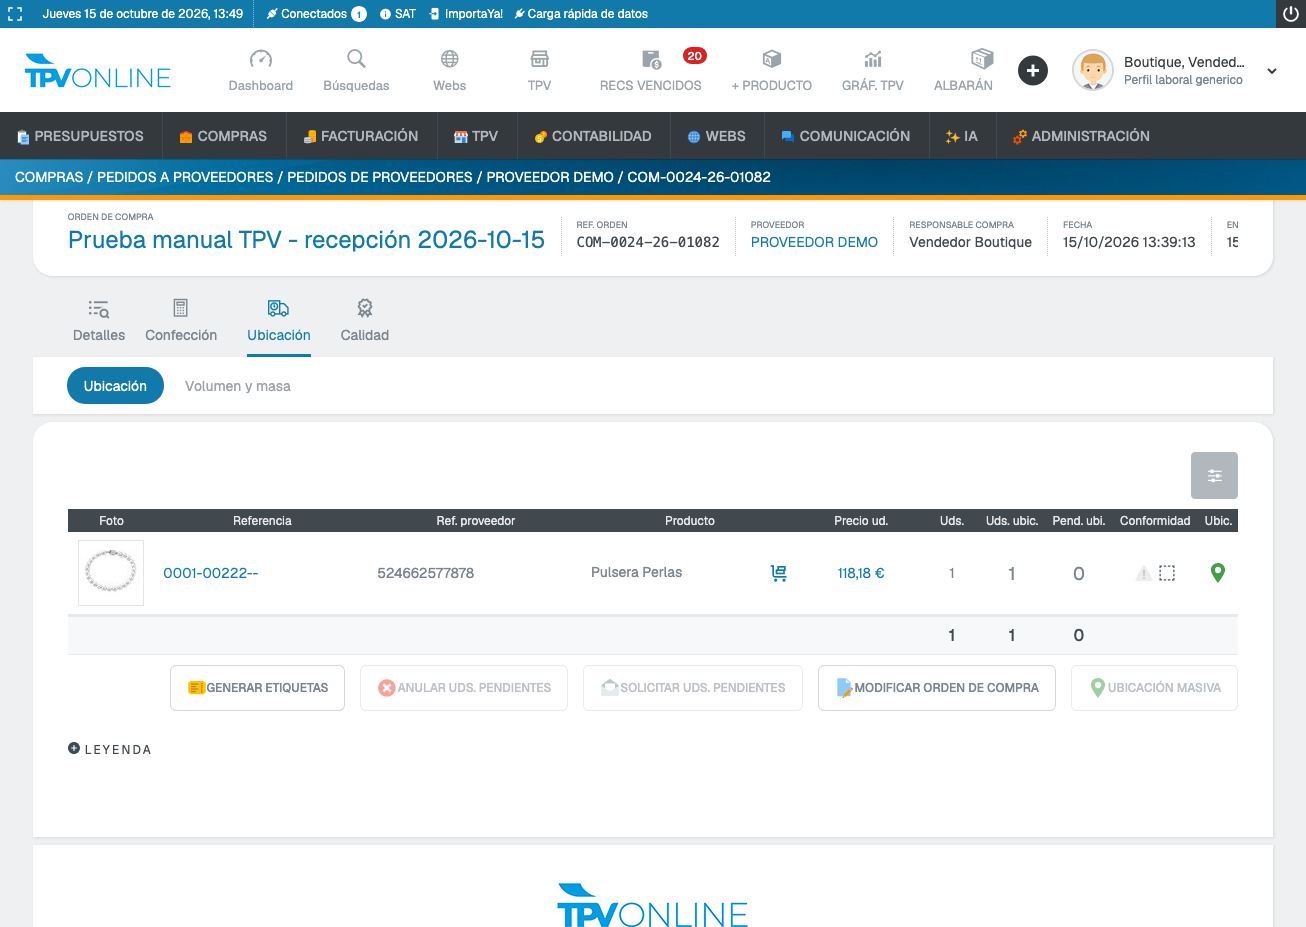1306x927 pixels.
Task: Open product reference 0001-00222-- link
Action: (x=210, y=573)
